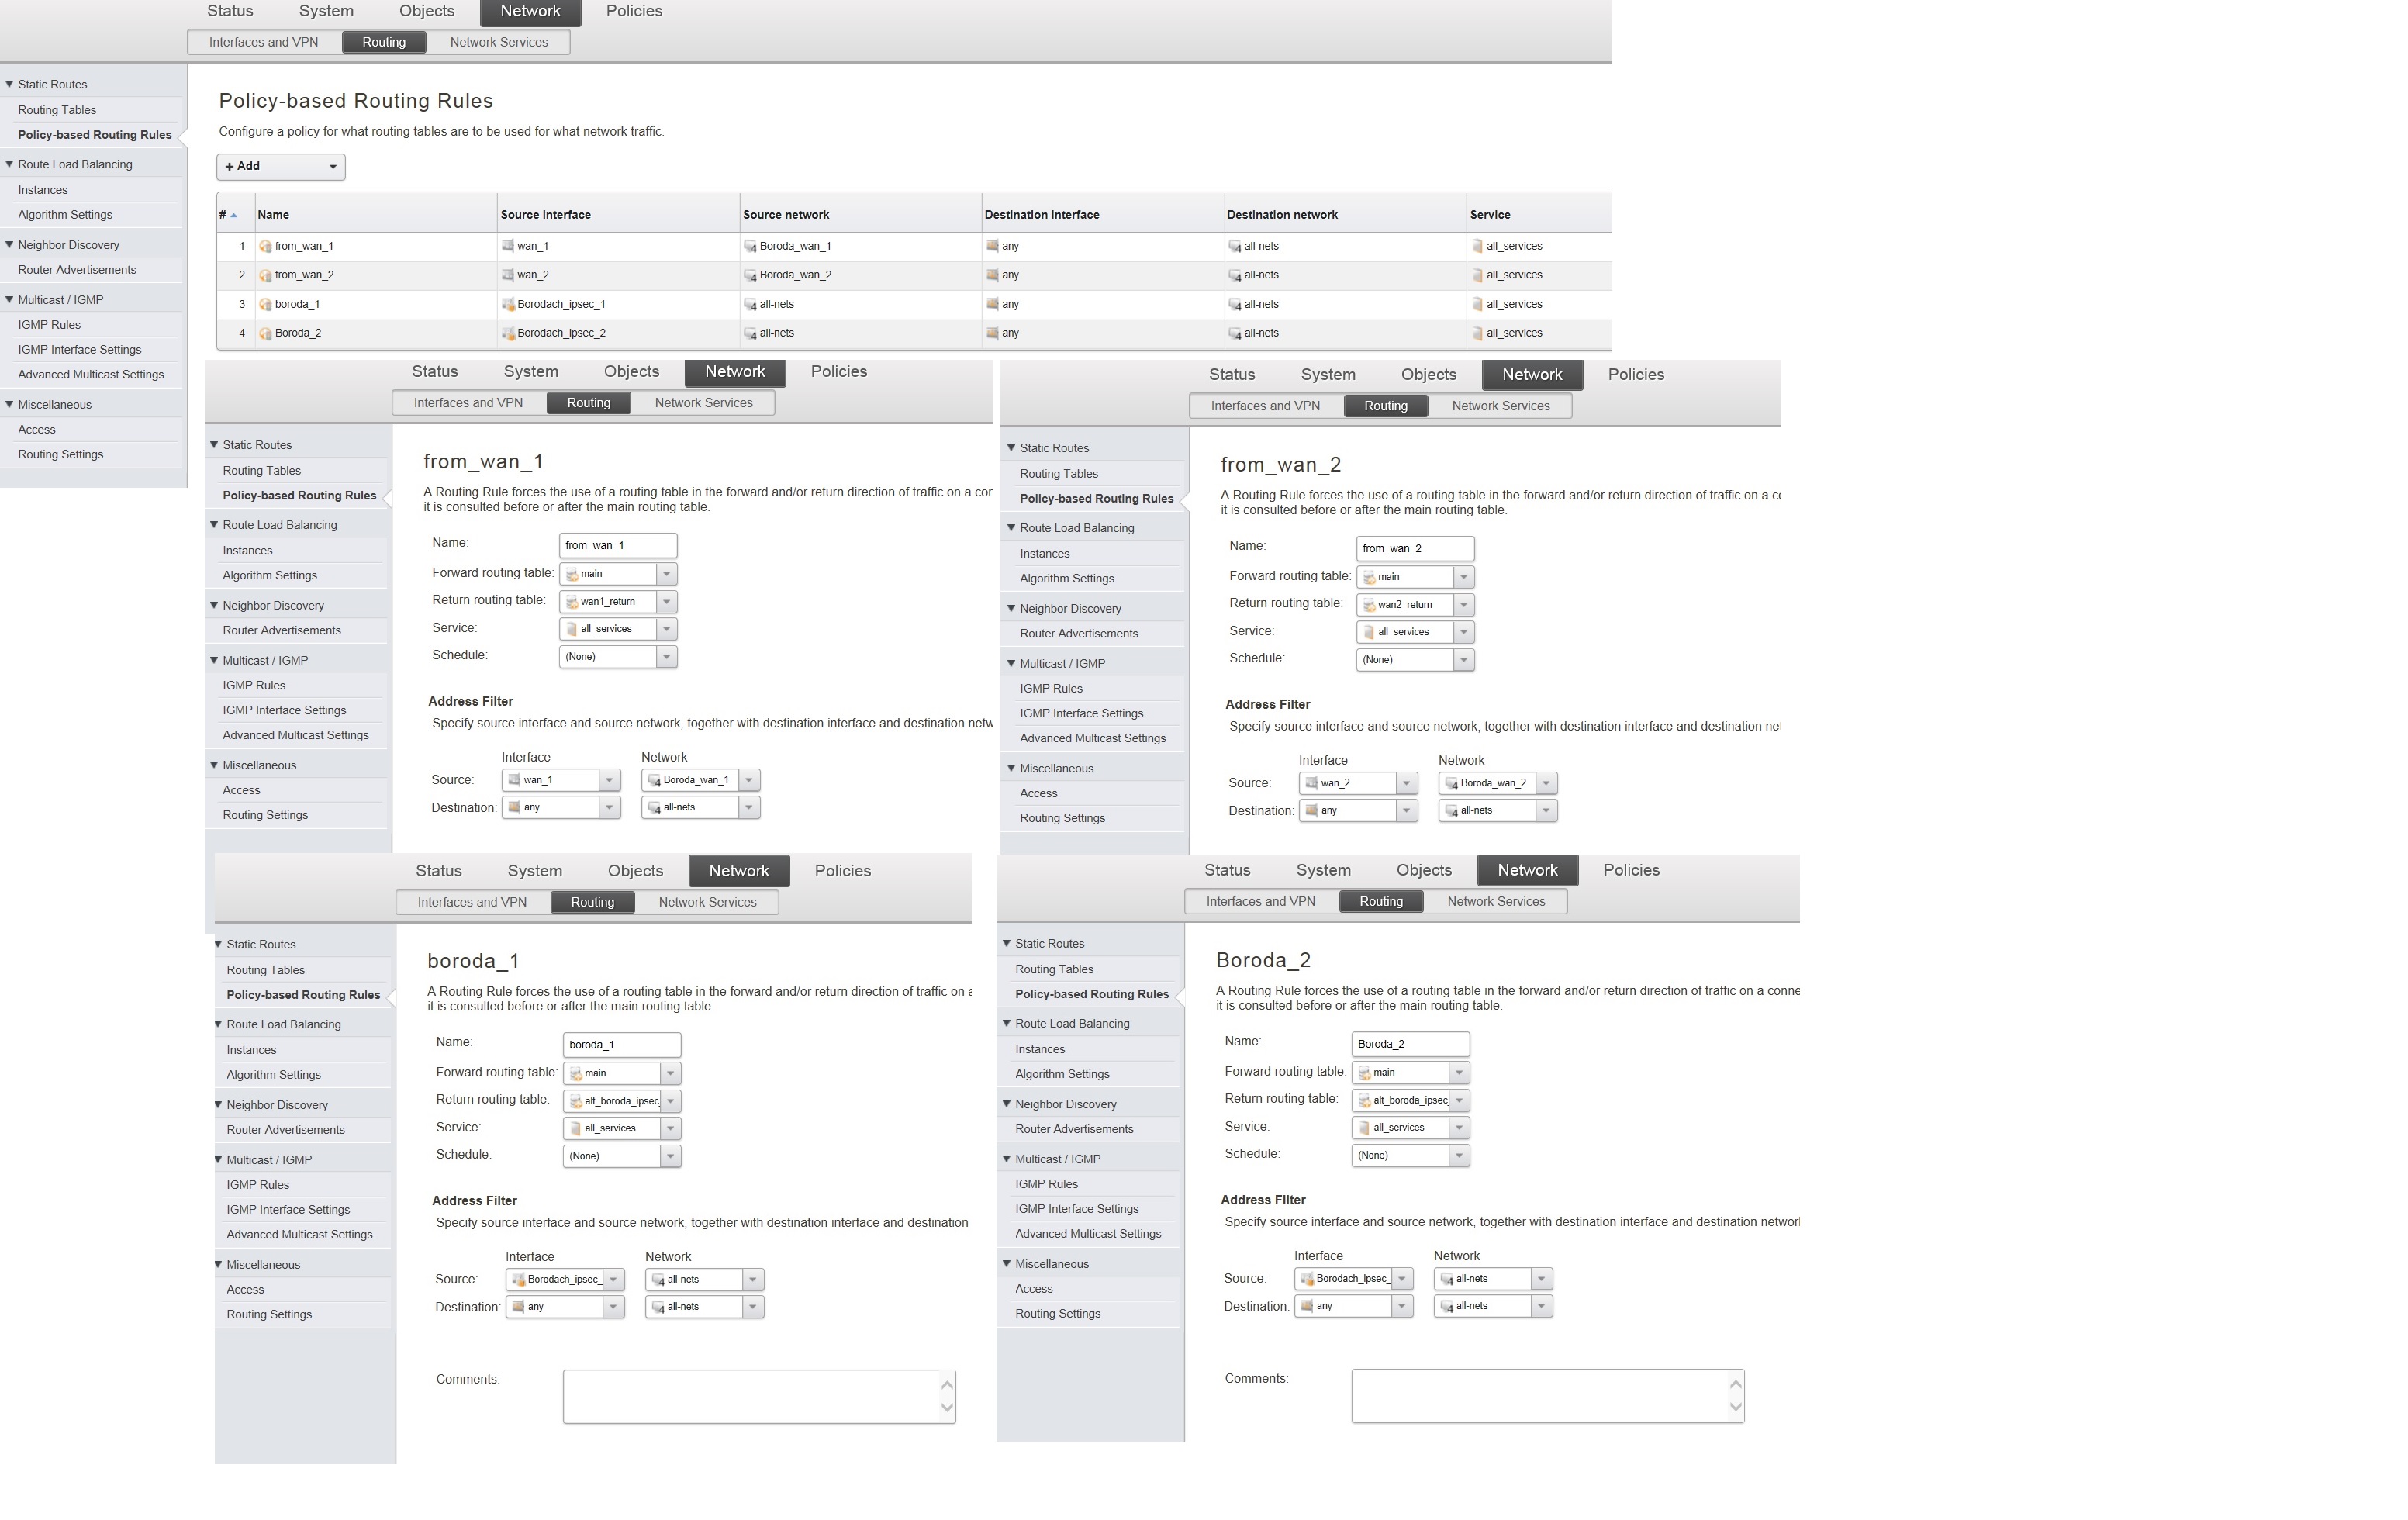This screenshot has width=2408, height=1520.
Task: Open the Policies tab in the top menu
Action: point(634,11)
